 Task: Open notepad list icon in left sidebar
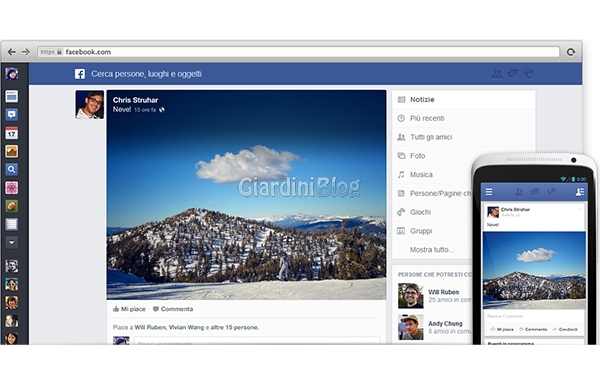click(x=11, y=224)
